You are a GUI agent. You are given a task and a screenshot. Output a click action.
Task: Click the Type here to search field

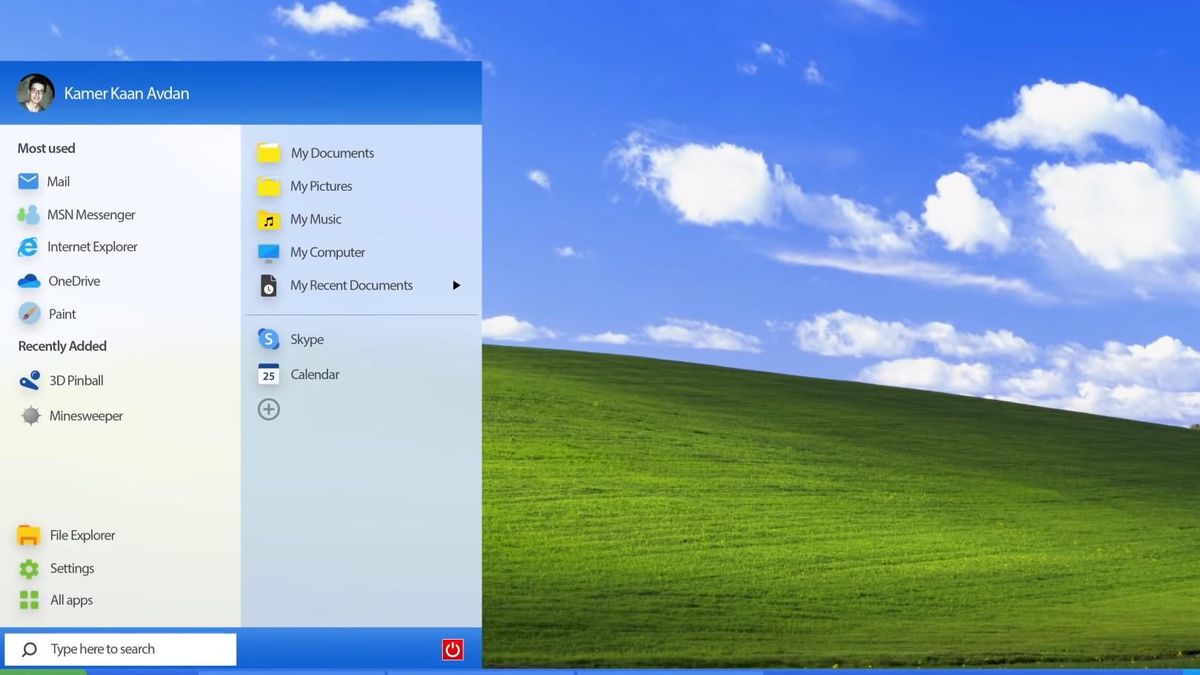(120, 649)
